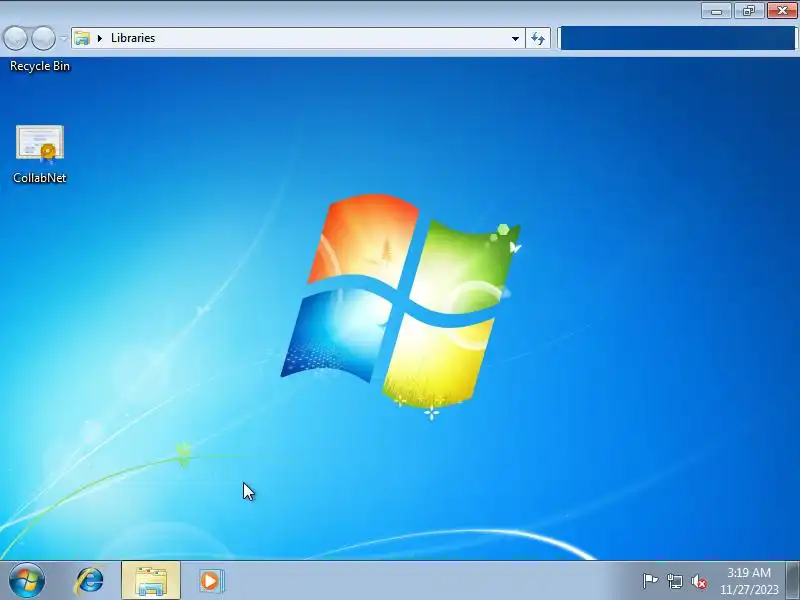The image size is (800, 600).
Task: Select the Recycle Bin desktop label
Action: (40, 66)
